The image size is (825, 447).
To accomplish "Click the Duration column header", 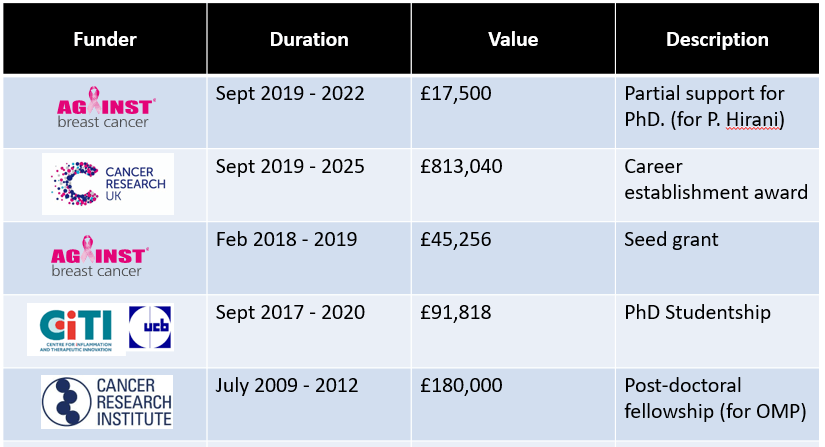I will (309, 39).
